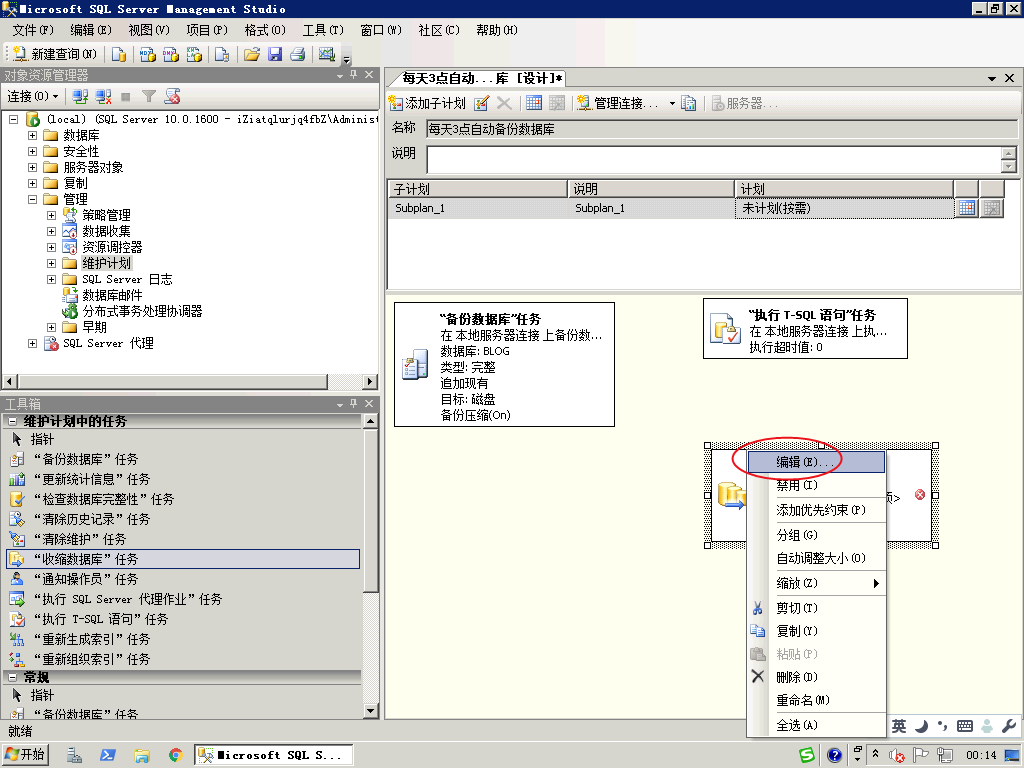
Task: Open the 连接(O) dropdown in Object Explorer
Action: (x=33, y=97)
